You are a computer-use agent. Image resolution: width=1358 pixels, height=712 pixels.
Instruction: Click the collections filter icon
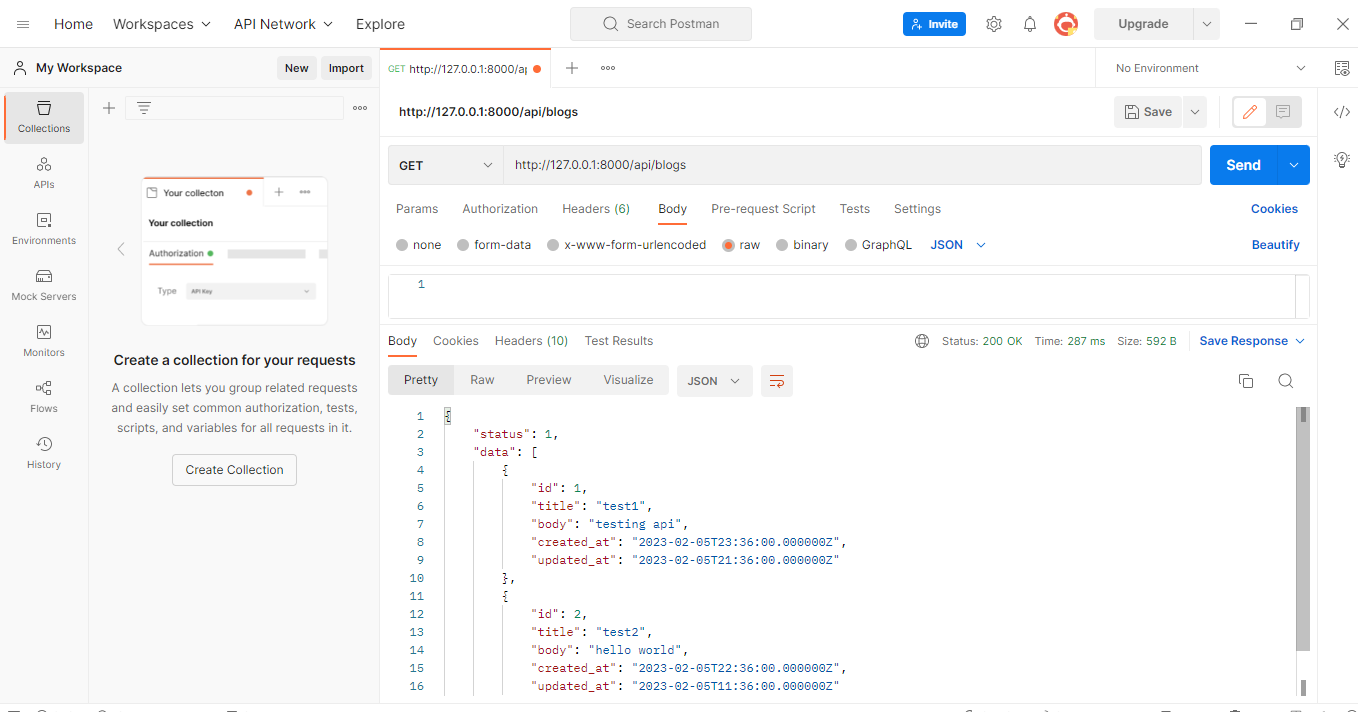(x=144, y=108)
